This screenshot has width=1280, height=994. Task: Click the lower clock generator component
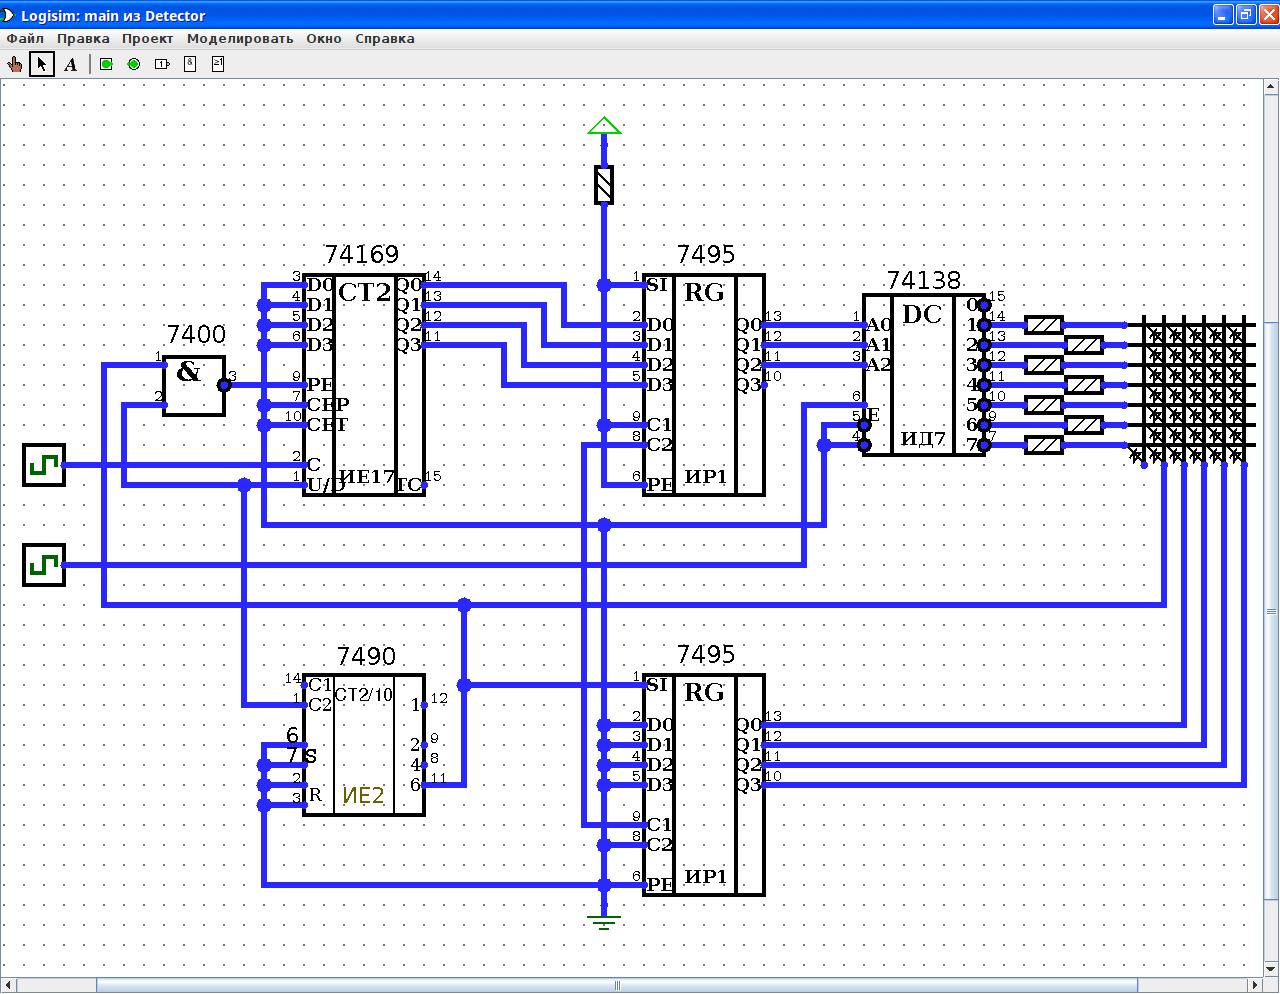click(44, 565)
